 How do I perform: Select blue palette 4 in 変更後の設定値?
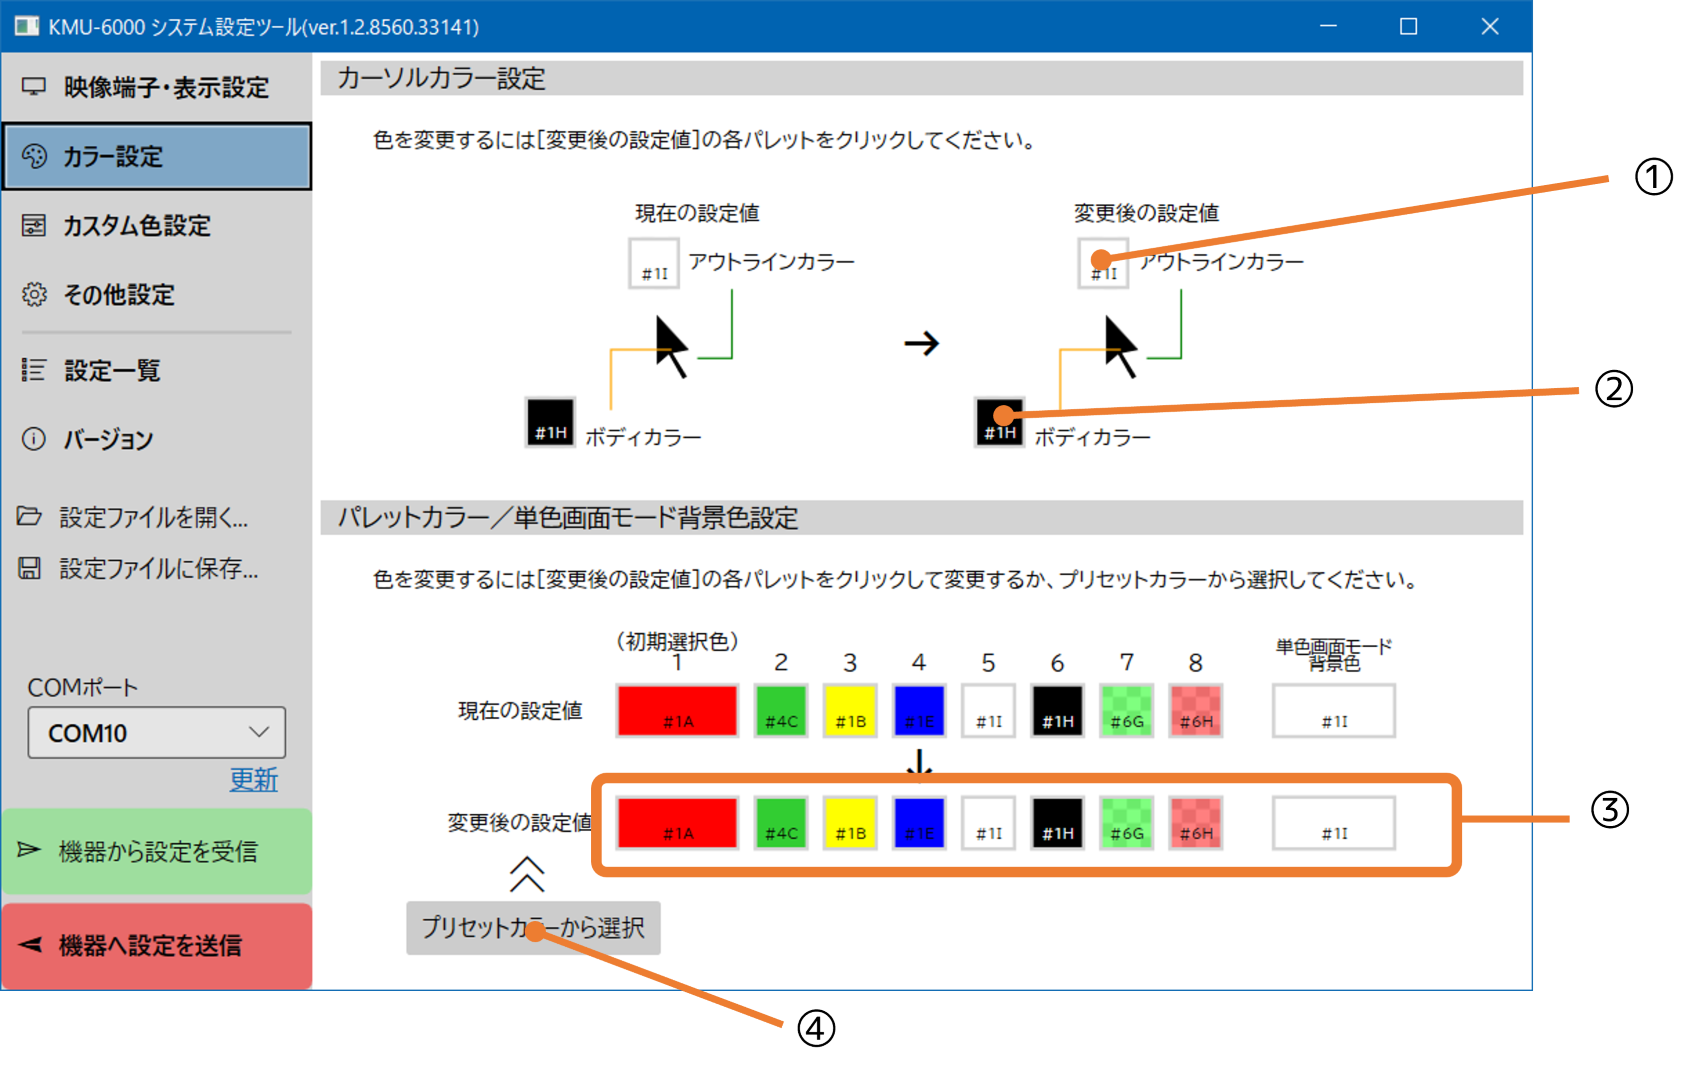point(919,822)
